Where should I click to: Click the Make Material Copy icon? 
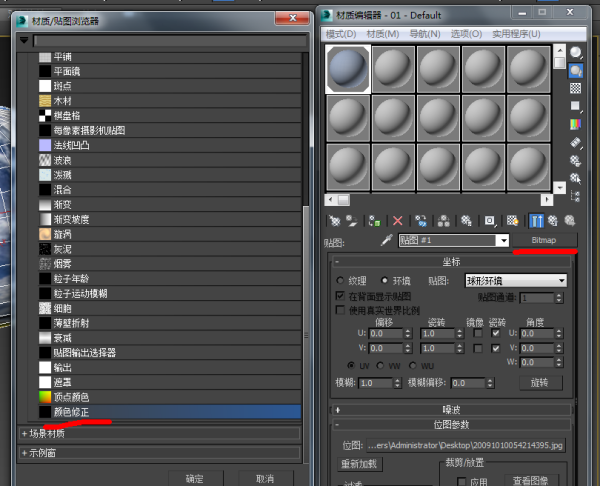coord(421,221)
